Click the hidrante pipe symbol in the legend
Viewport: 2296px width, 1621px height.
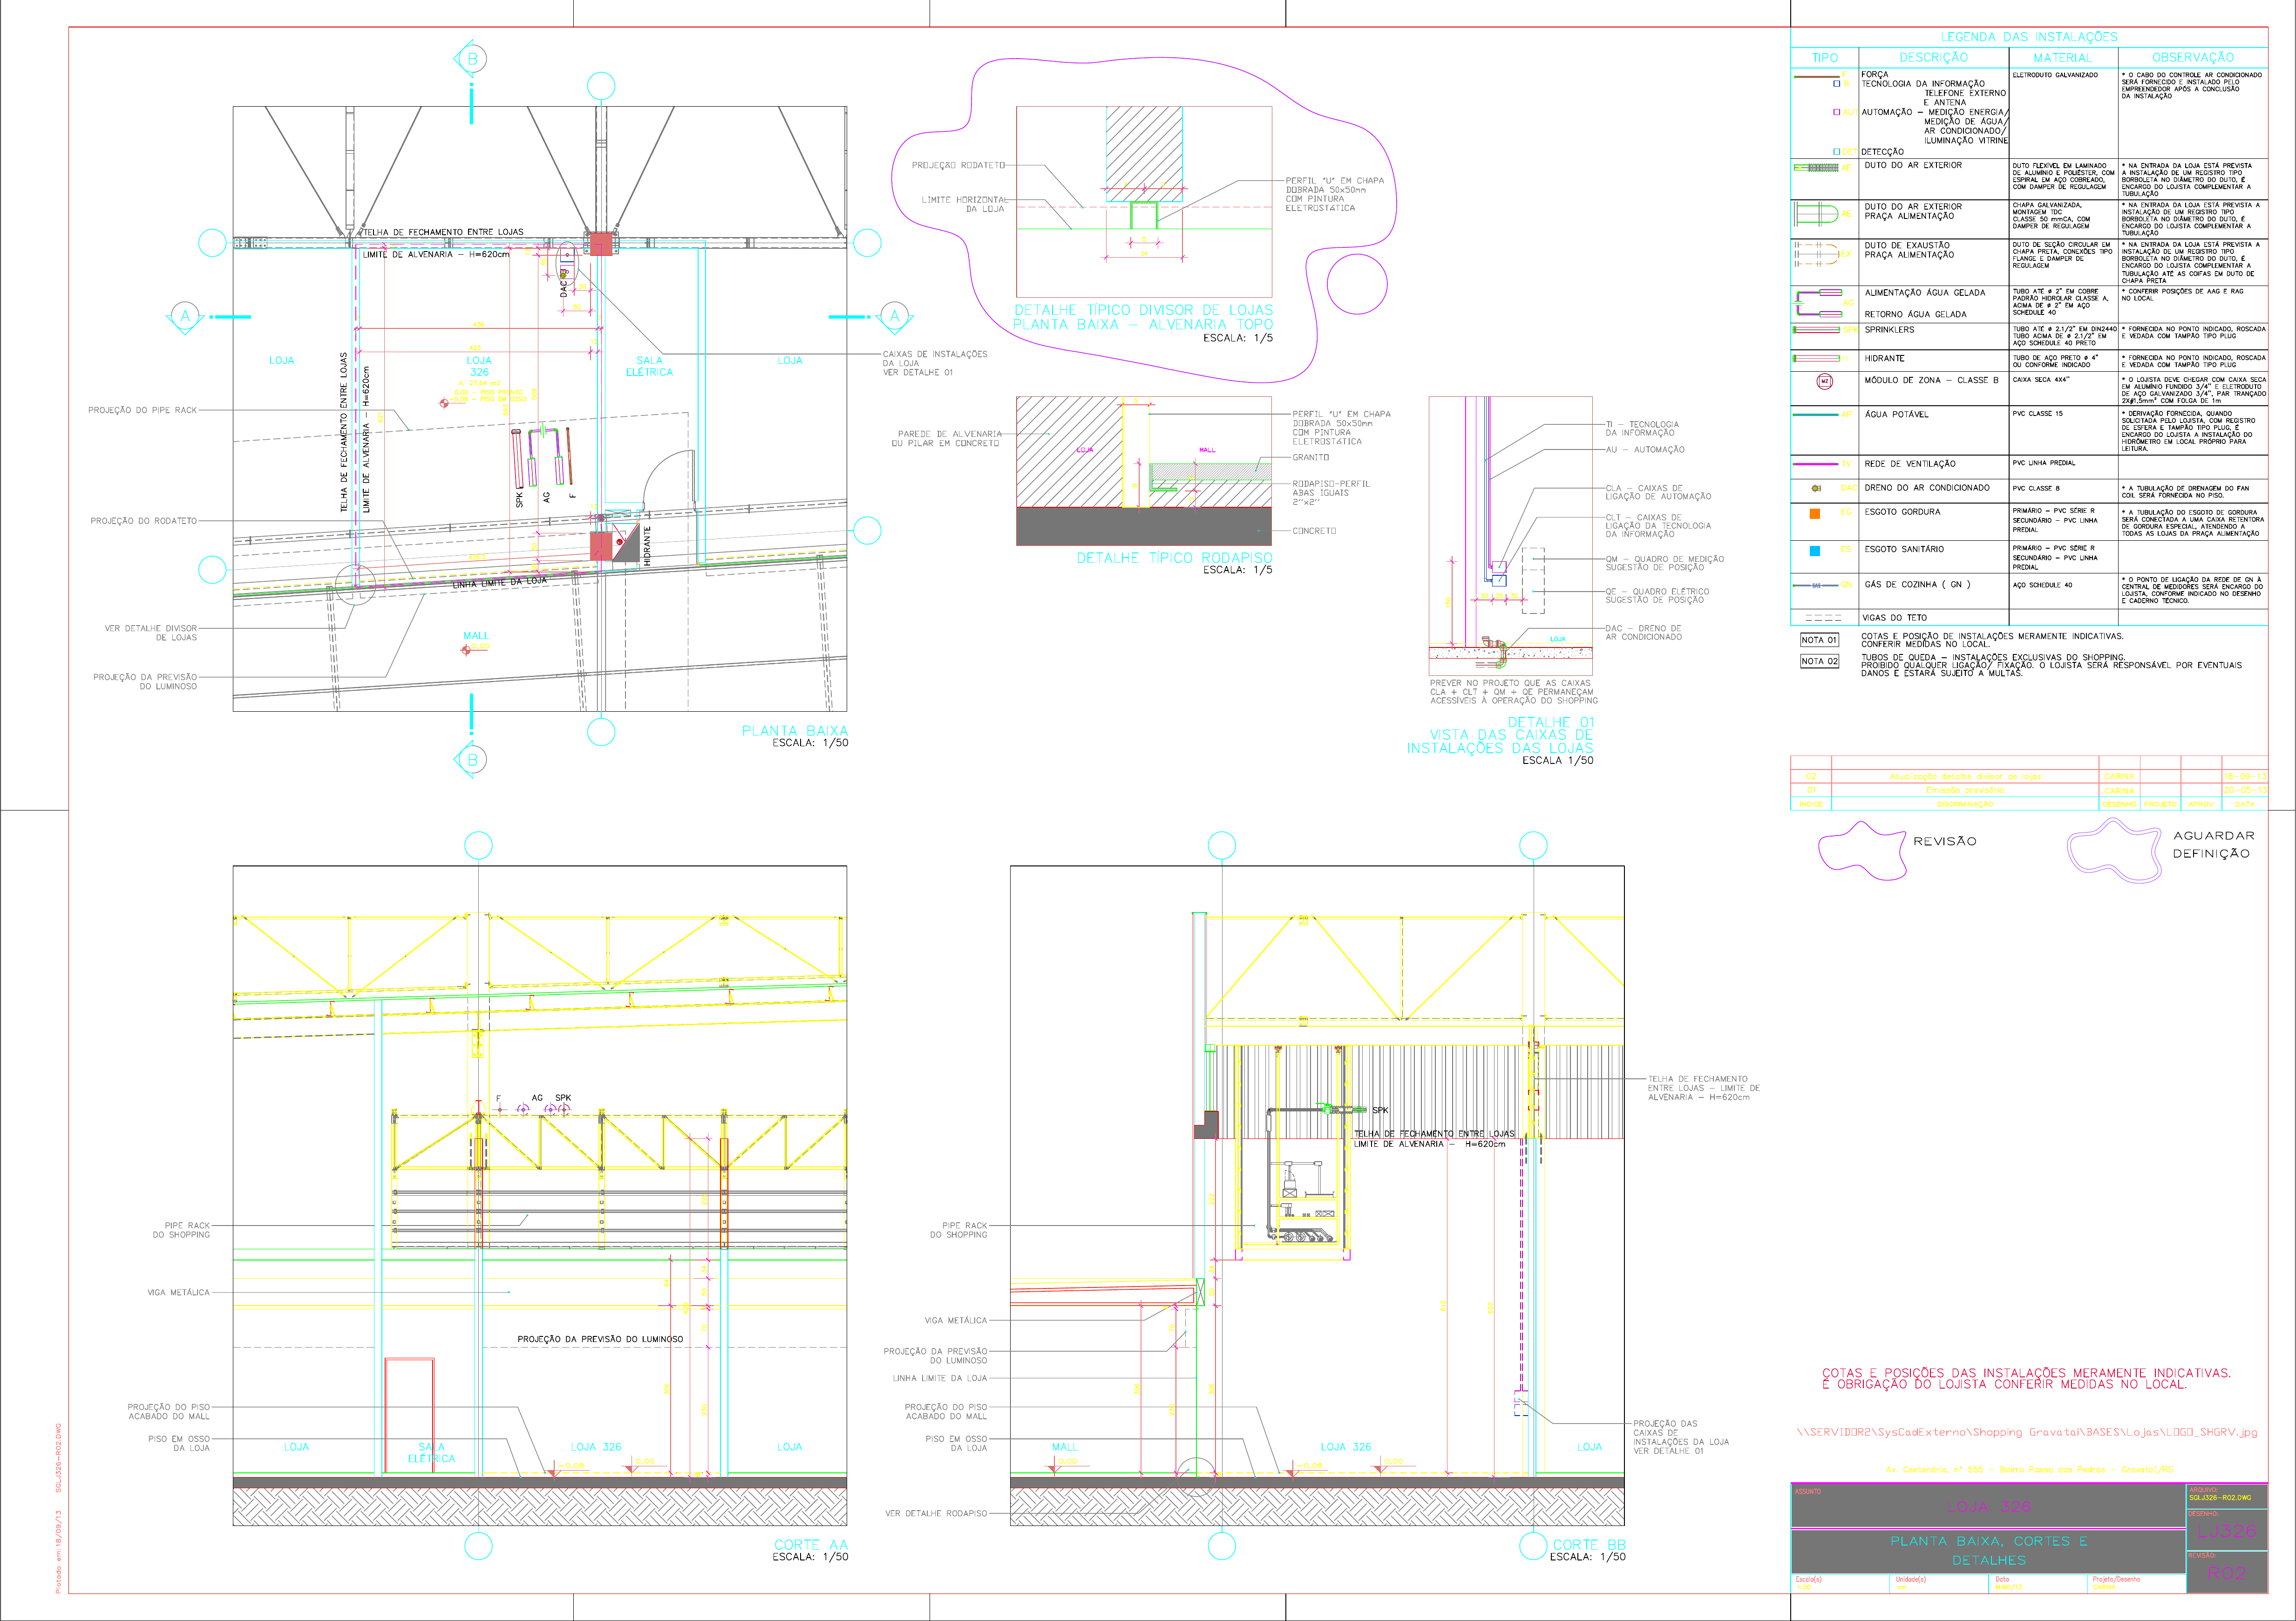tap(1816, 358)
